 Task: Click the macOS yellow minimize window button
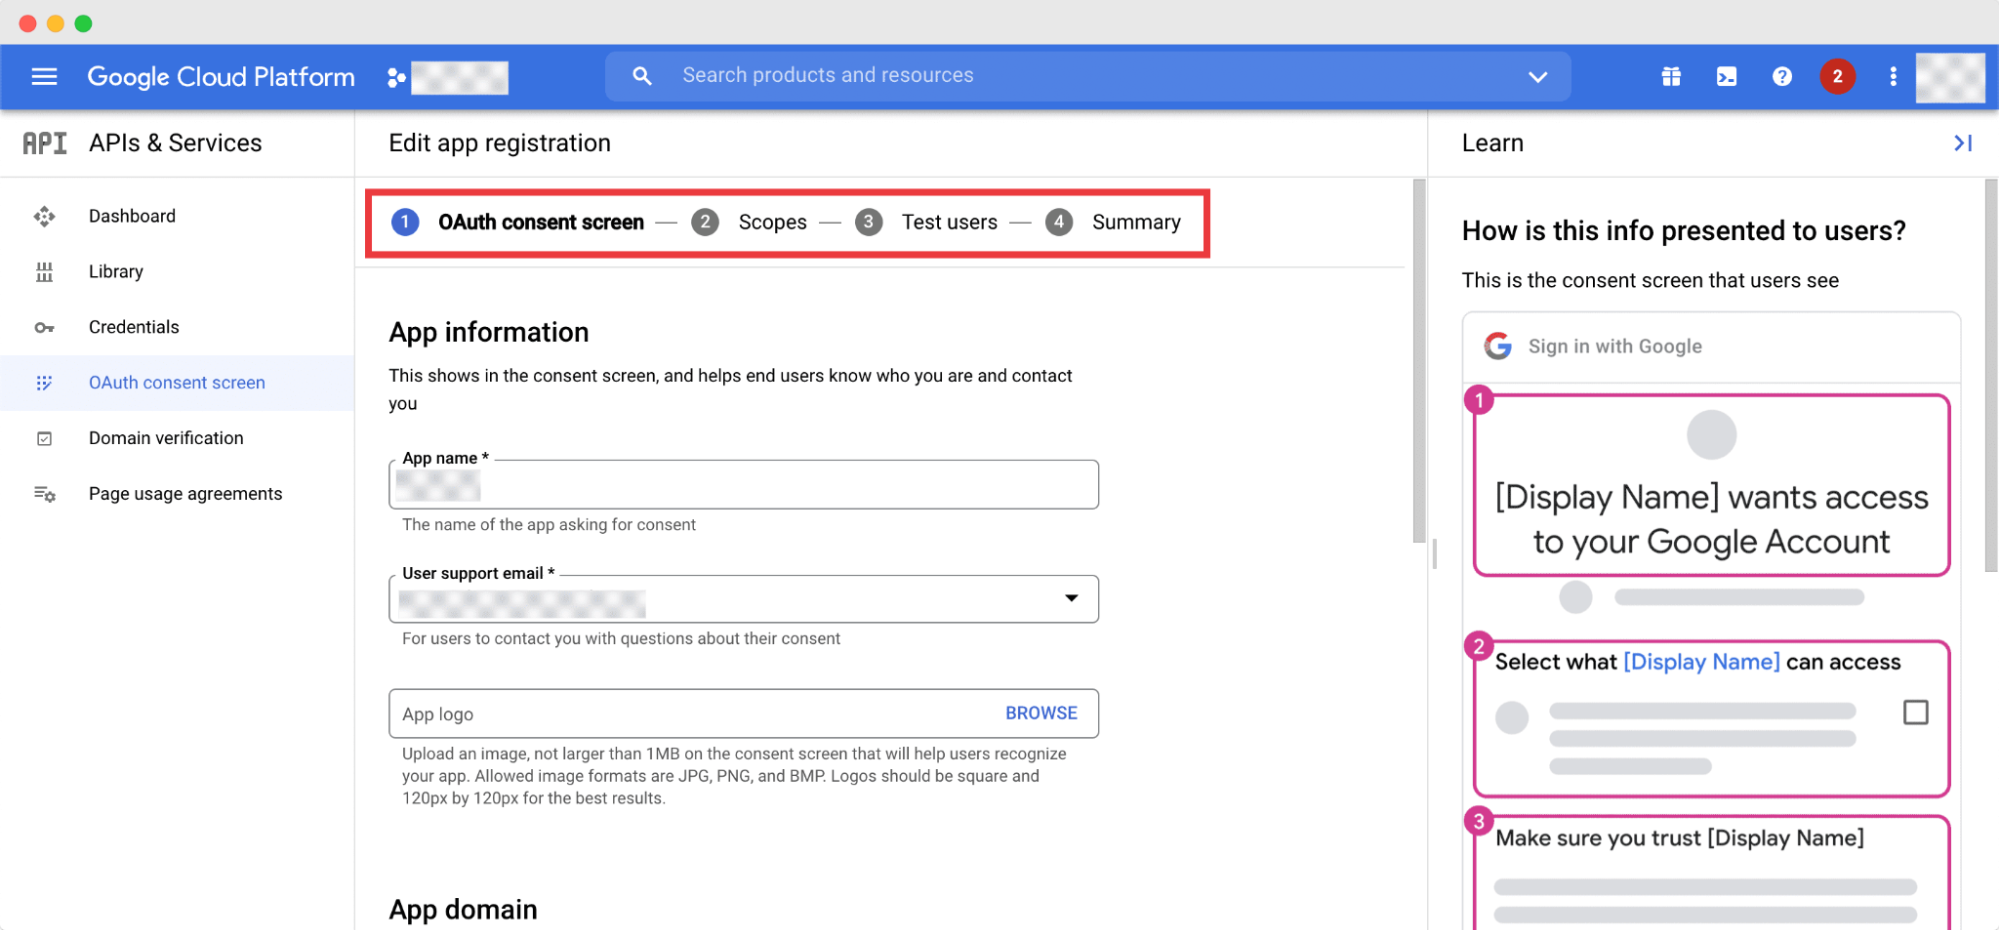56,23
